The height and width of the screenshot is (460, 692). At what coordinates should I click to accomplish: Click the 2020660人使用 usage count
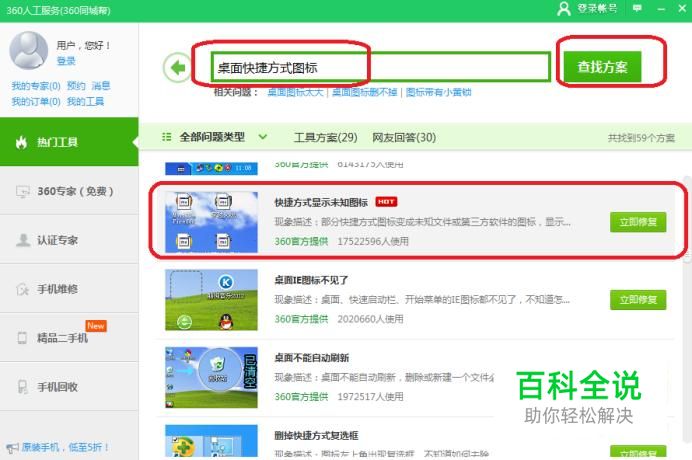tap(370, 319)
